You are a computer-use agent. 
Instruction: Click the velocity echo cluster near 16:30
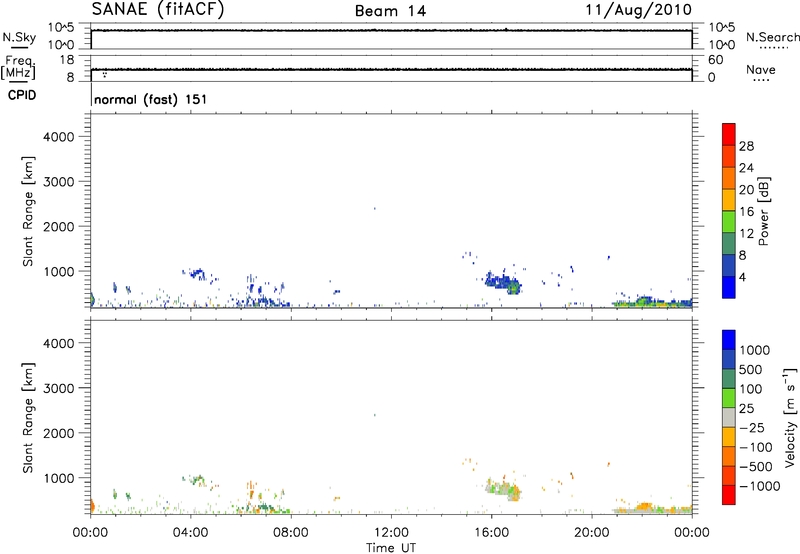[503, 490]
